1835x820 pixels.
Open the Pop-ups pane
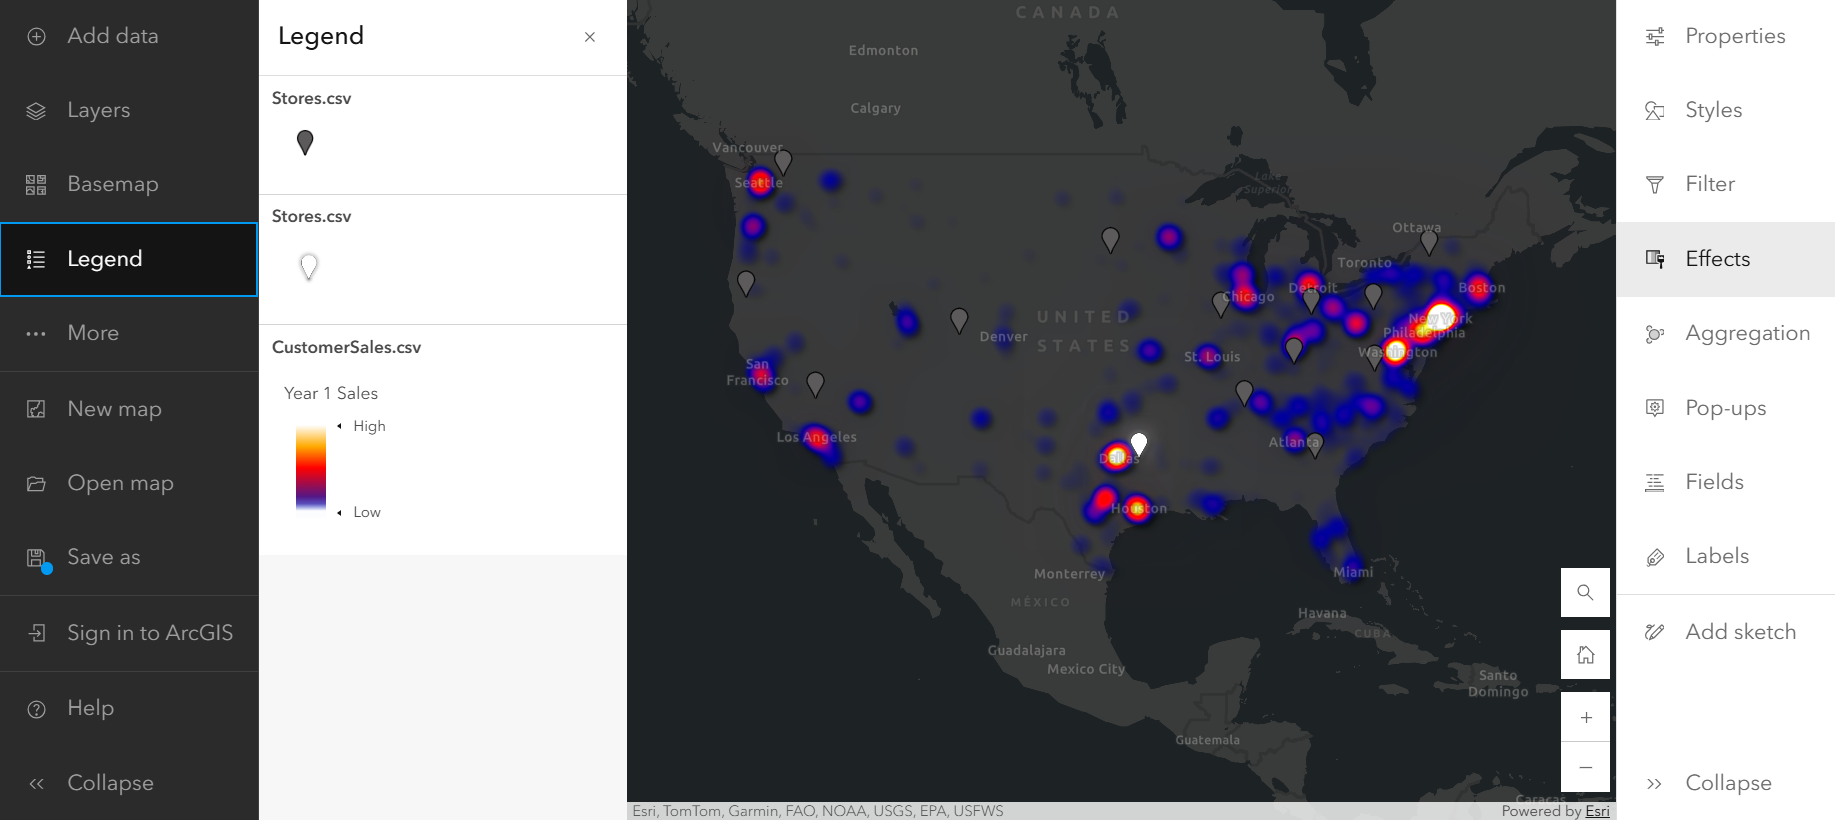1726,408
